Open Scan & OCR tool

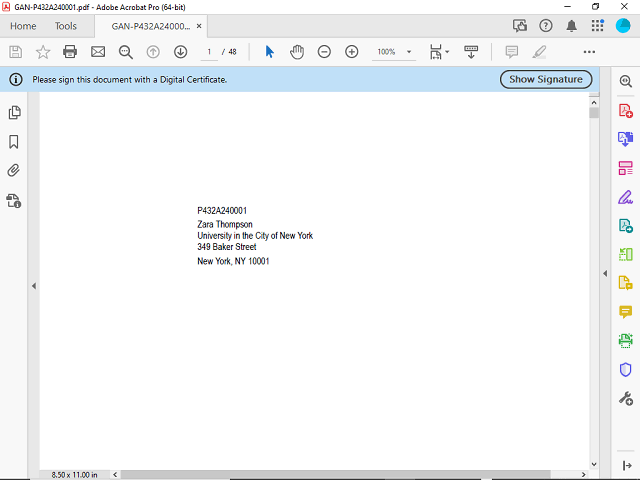(625, 340)
